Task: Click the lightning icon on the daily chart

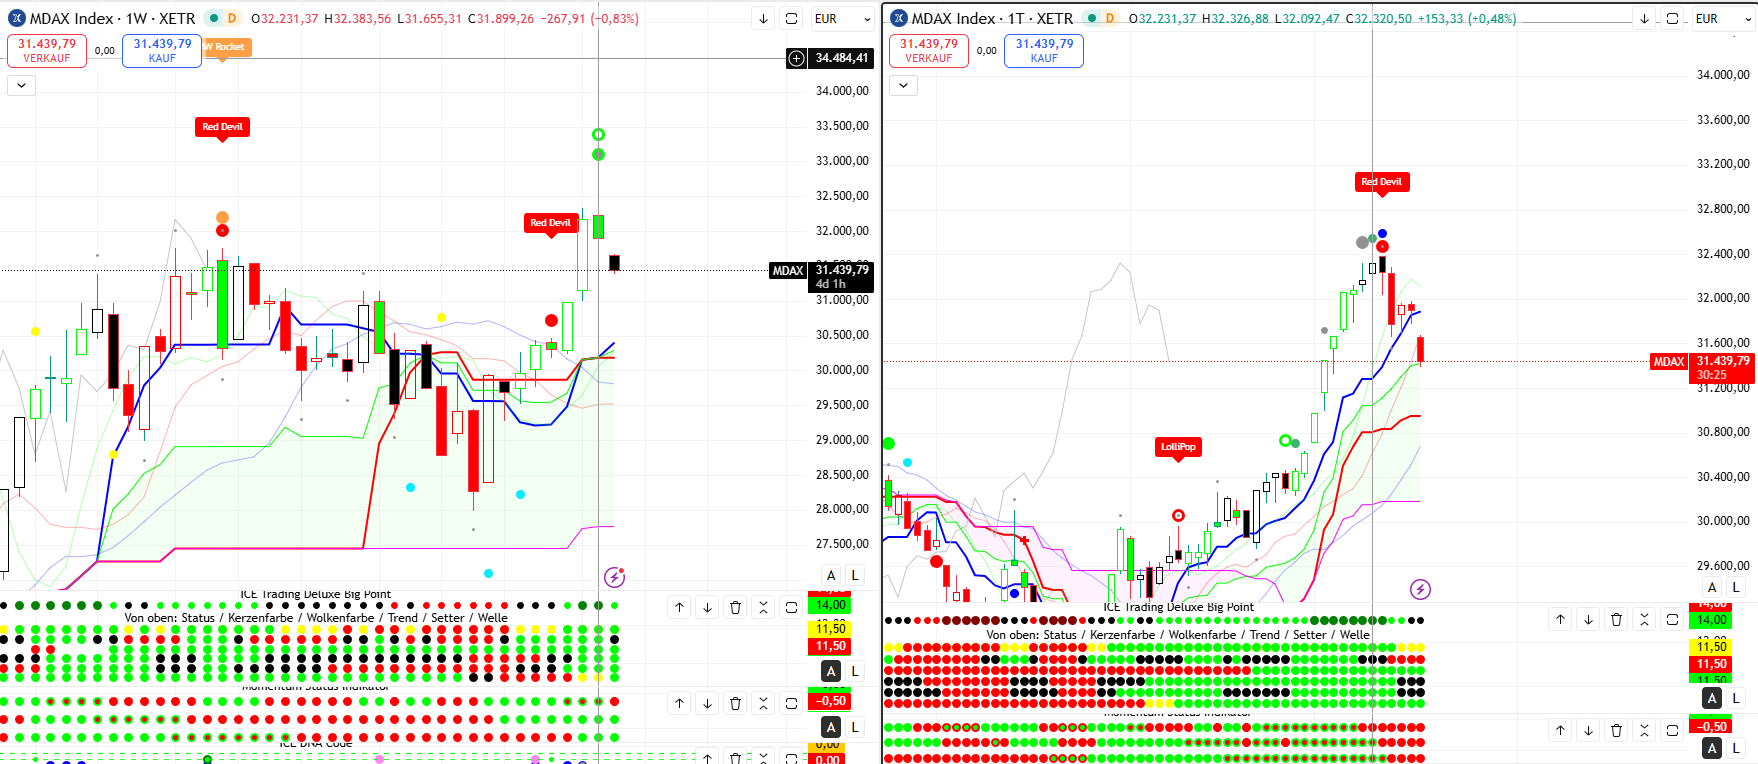Action: [1420, 589]
